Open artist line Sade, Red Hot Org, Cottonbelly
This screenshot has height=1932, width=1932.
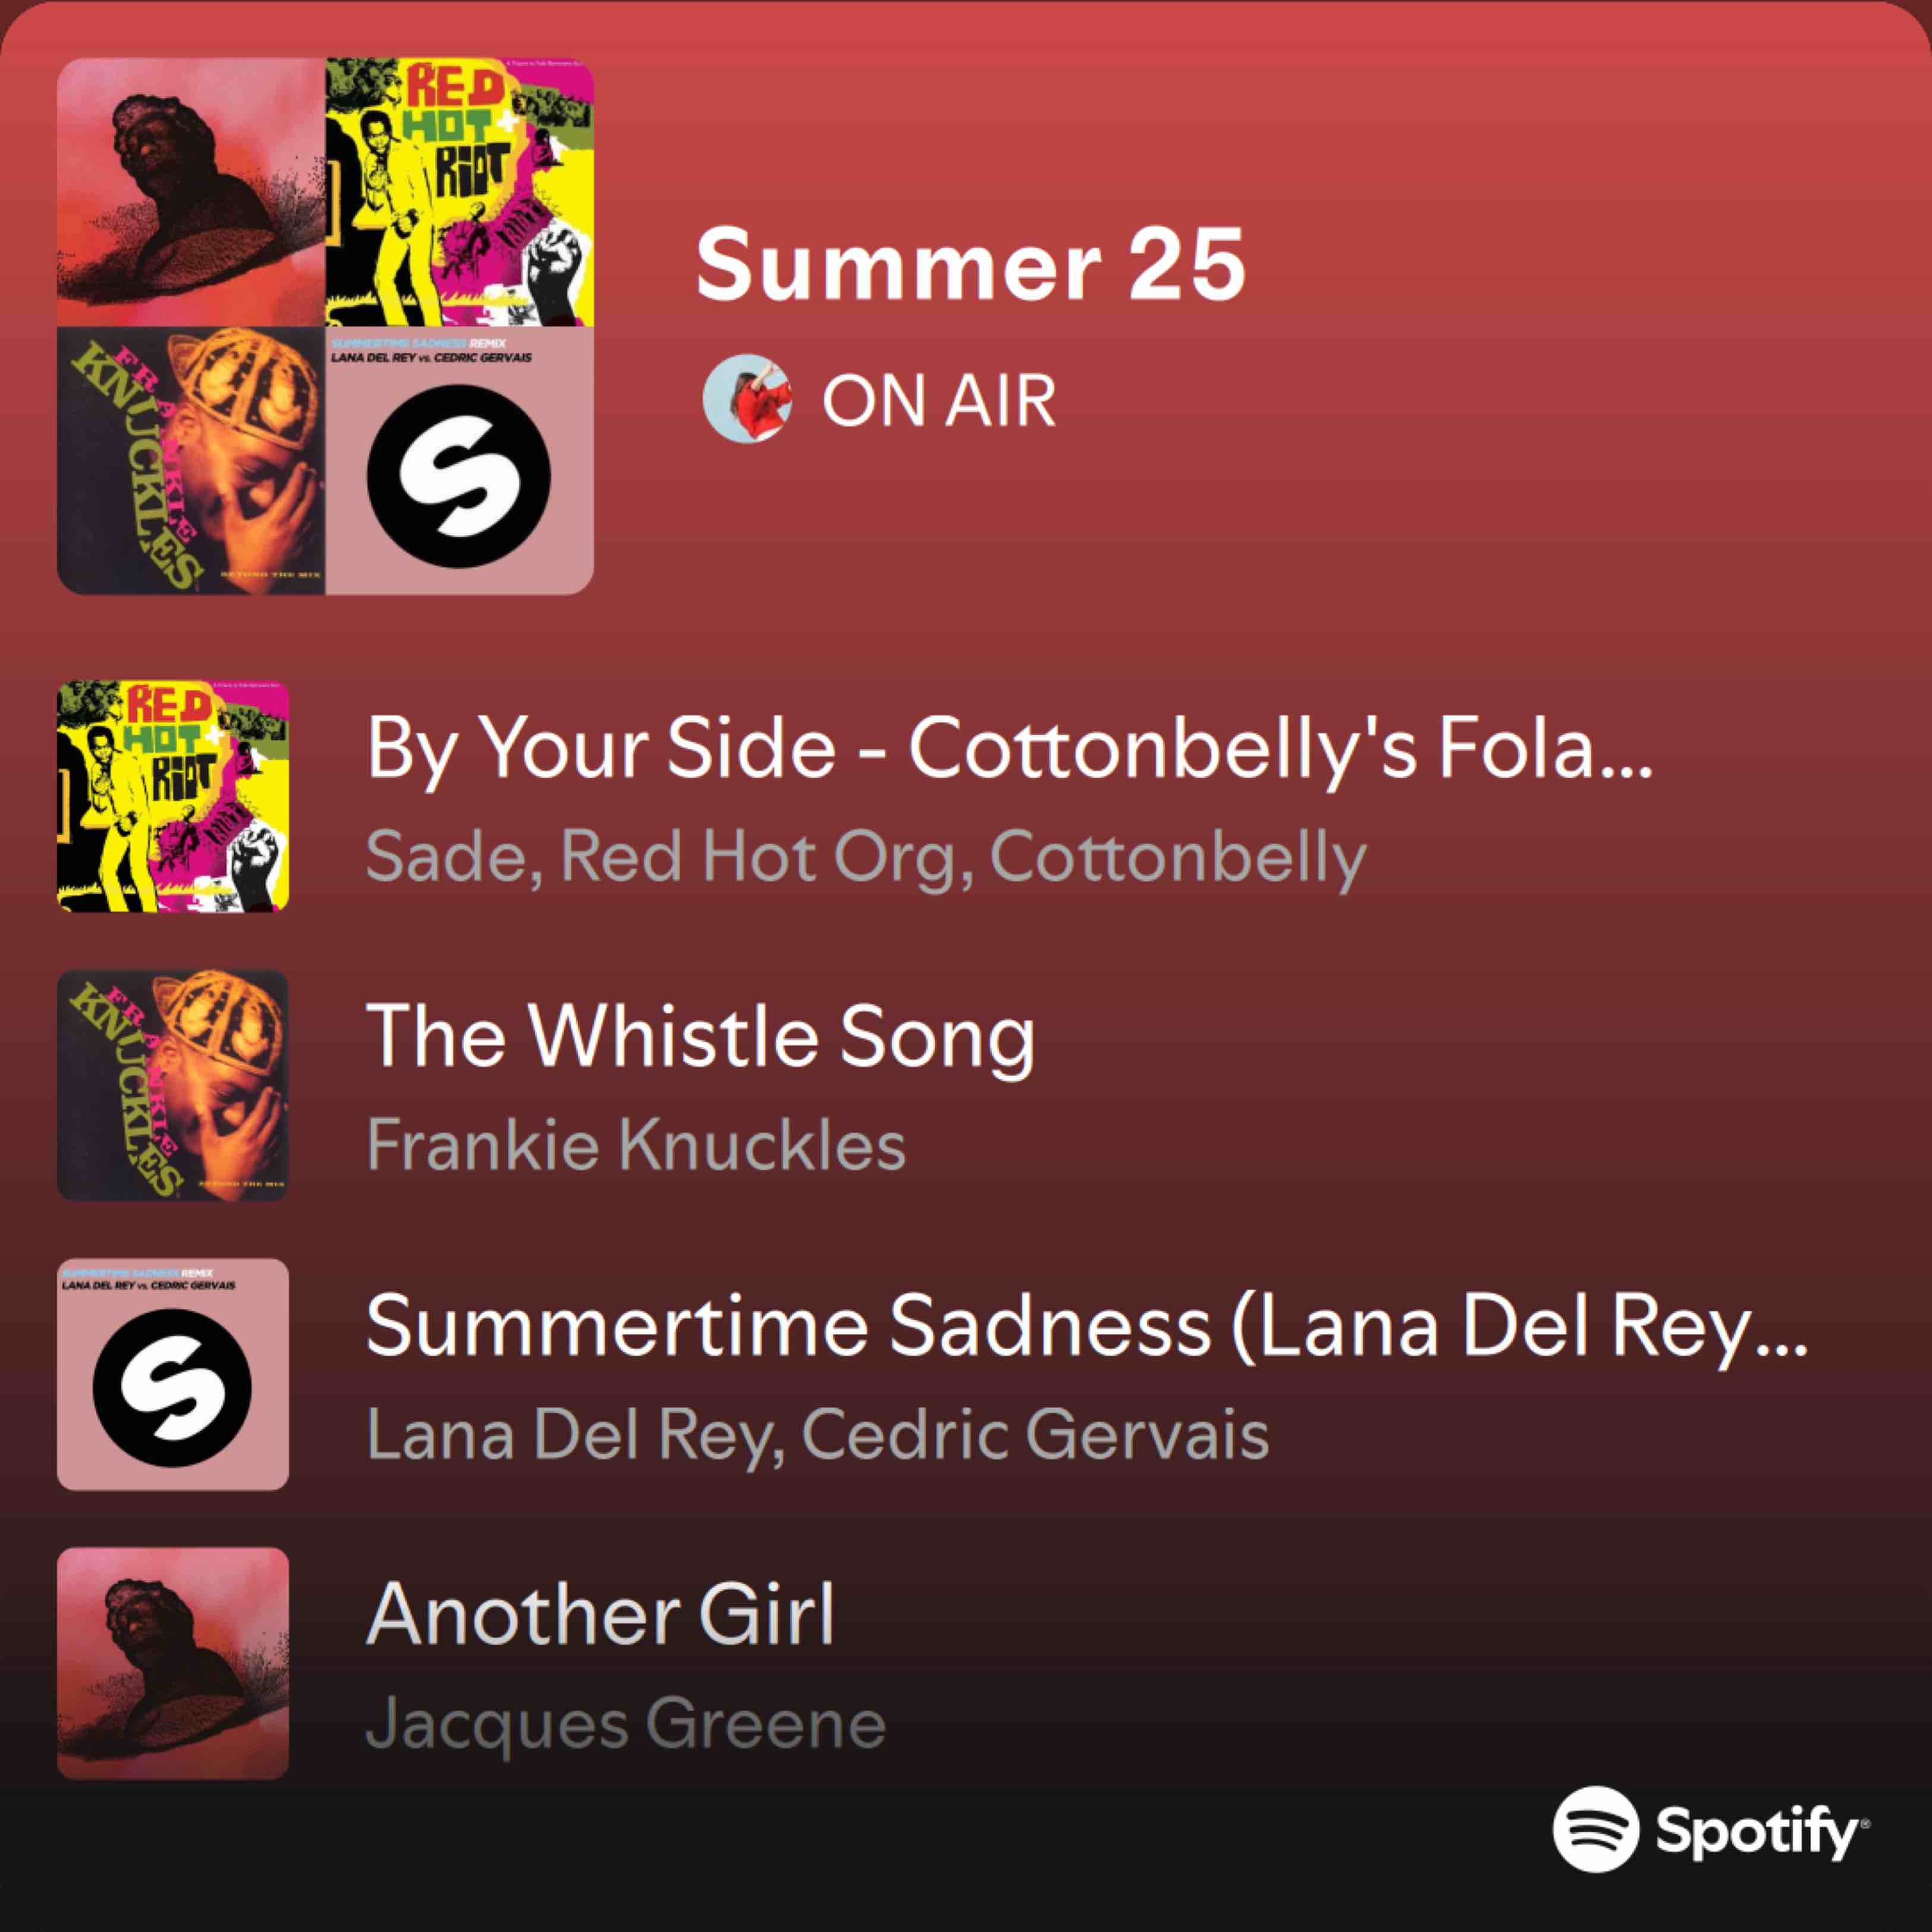pos(866,858)
